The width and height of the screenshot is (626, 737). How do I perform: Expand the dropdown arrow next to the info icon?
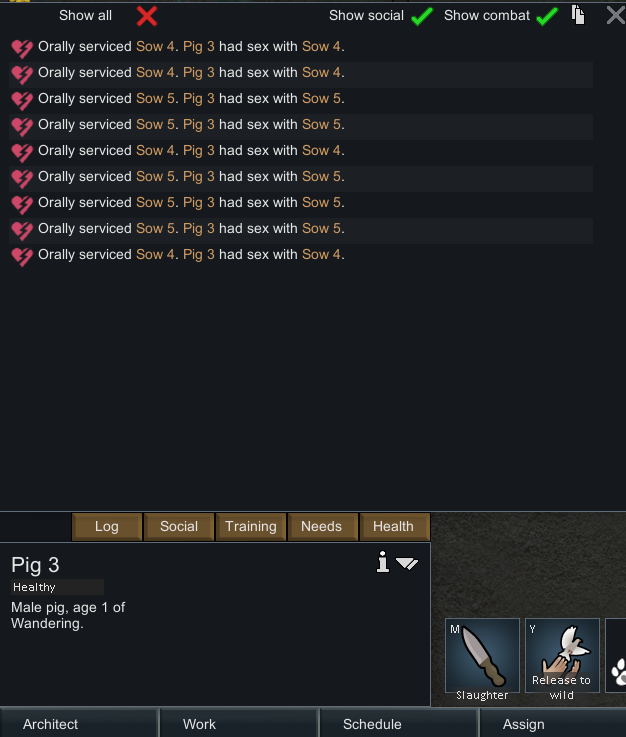407,563
